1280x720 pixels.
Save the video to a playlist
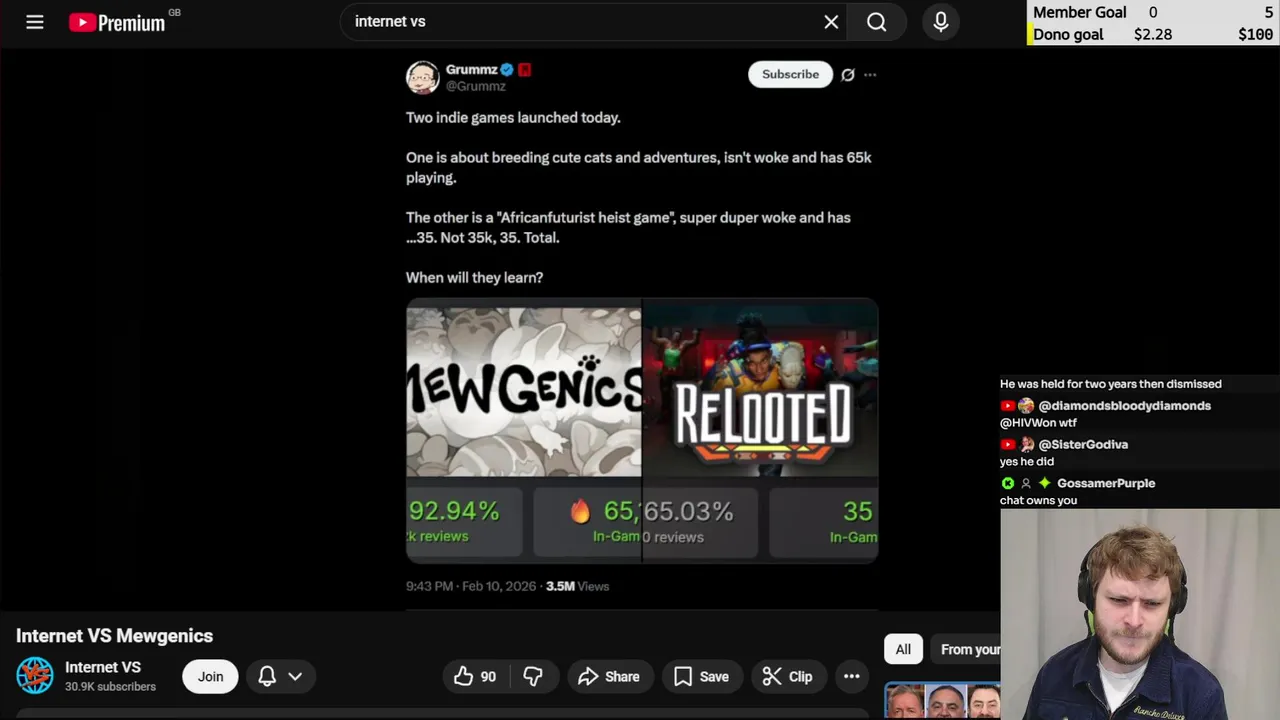click(x=701, y=676)
